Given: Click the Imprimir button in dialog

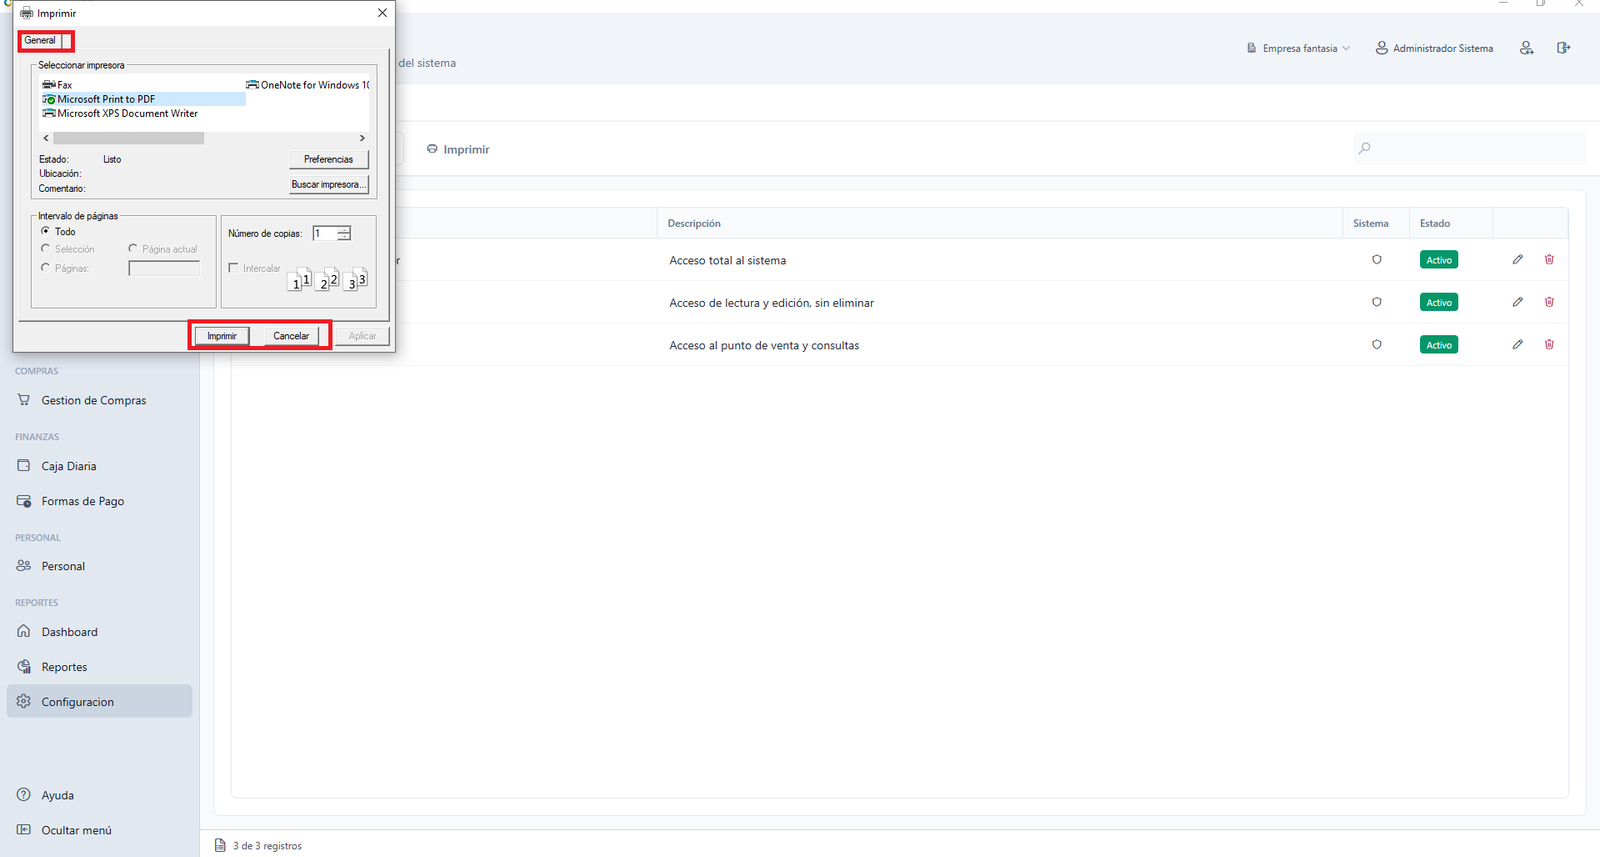Looking at the screenshot, I should [x=222, y=336].
